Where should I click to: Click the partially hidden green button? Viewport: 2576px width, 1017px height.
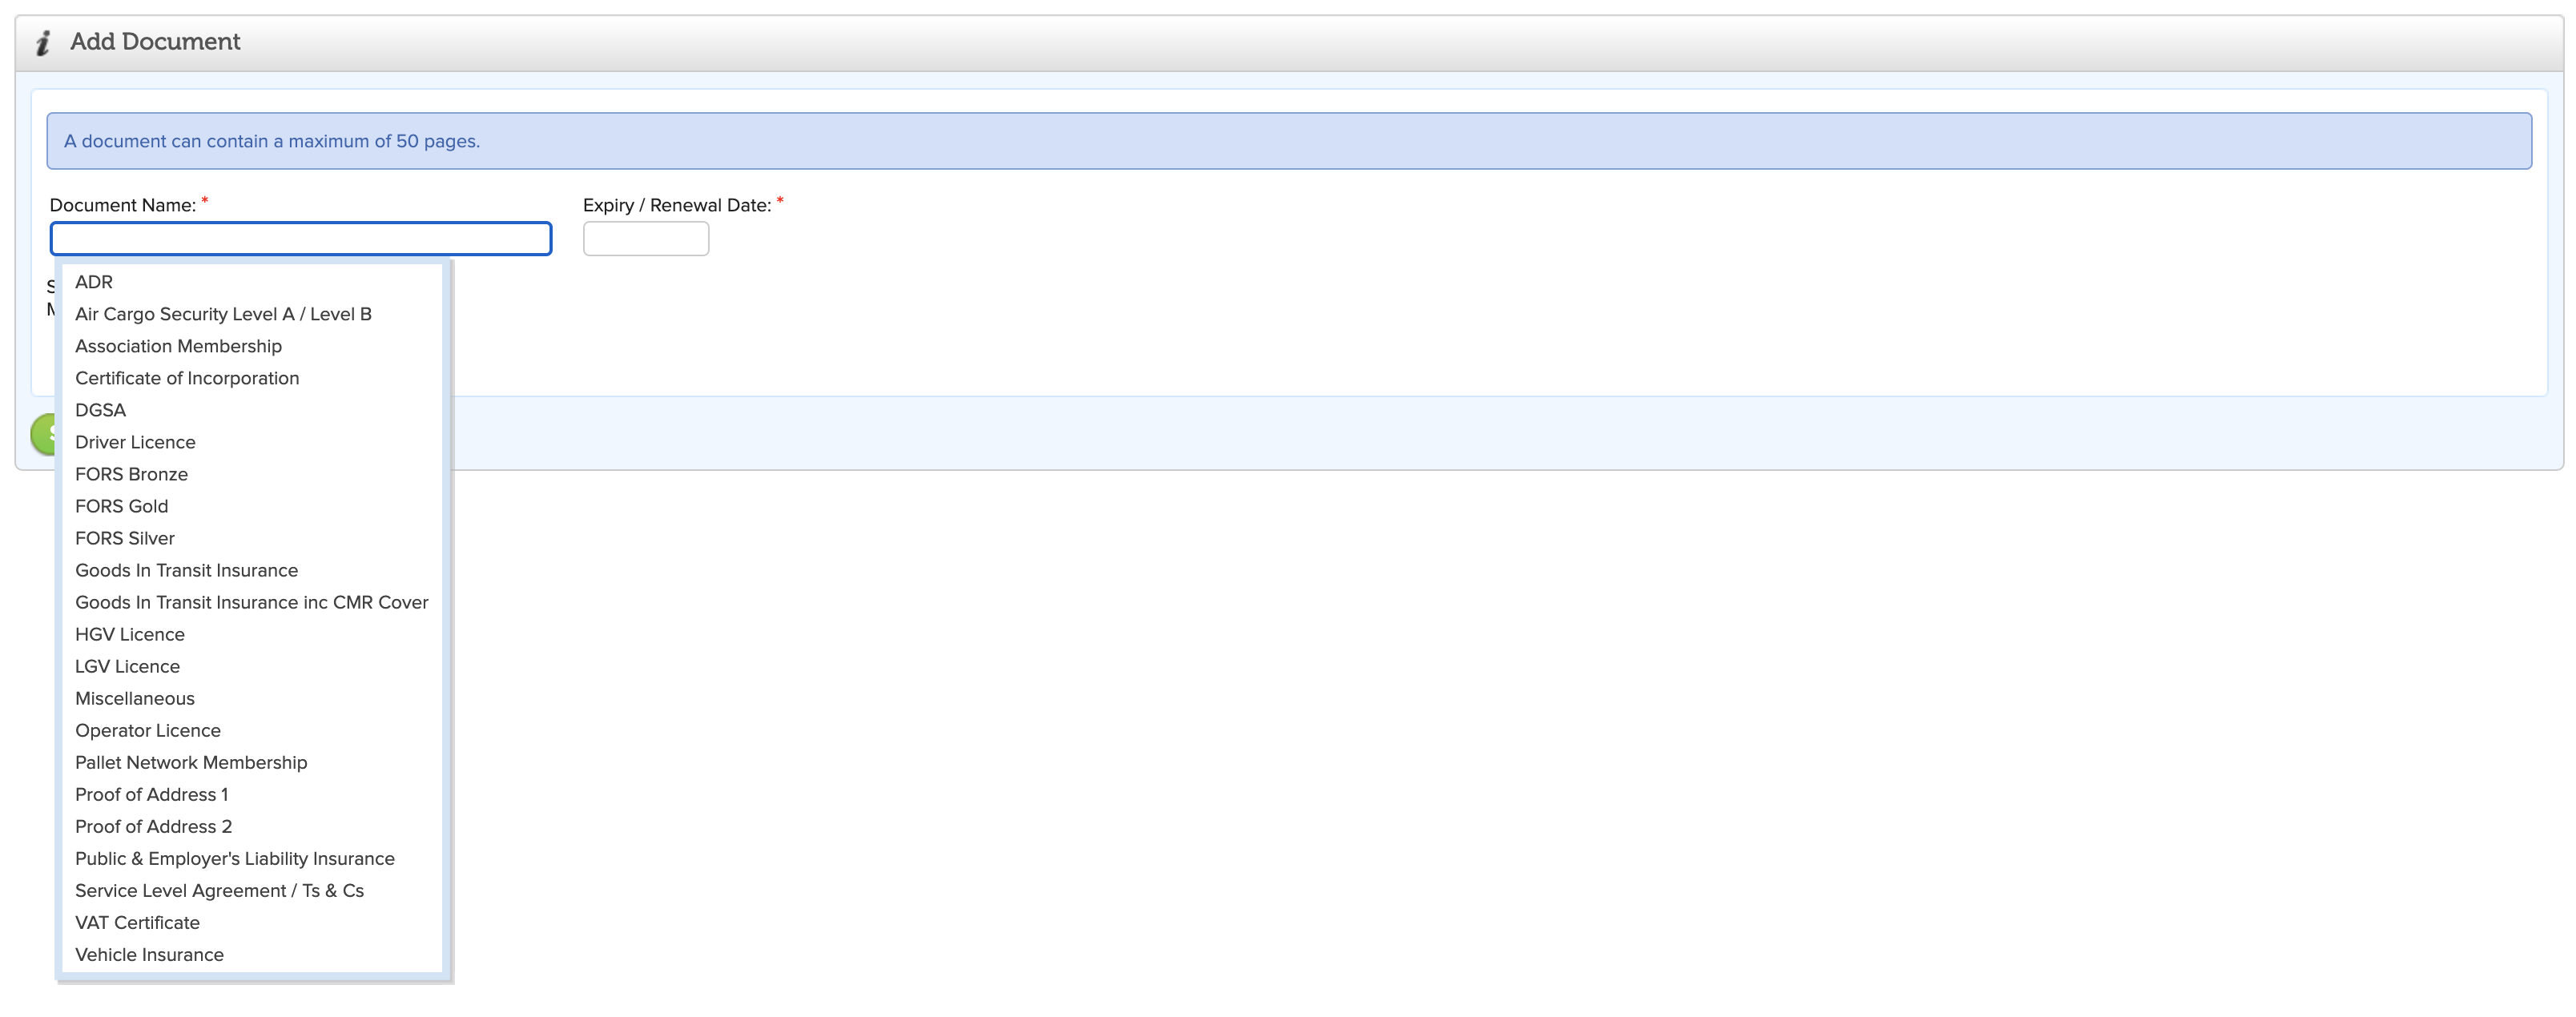(43, 434)
